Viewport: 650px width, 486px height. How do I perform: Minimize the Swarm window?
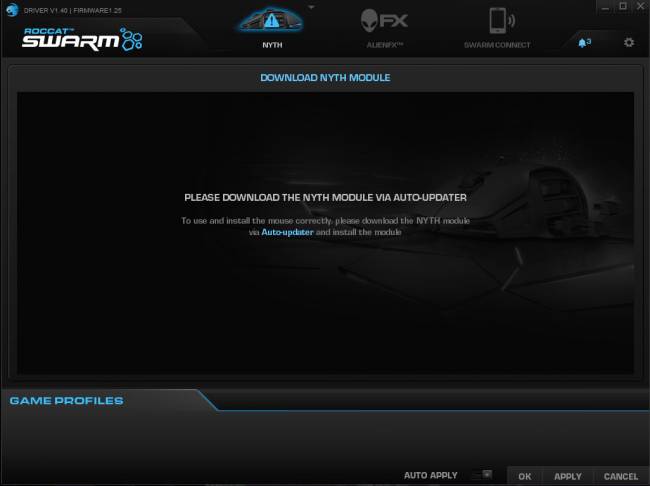tap(603, 6)
